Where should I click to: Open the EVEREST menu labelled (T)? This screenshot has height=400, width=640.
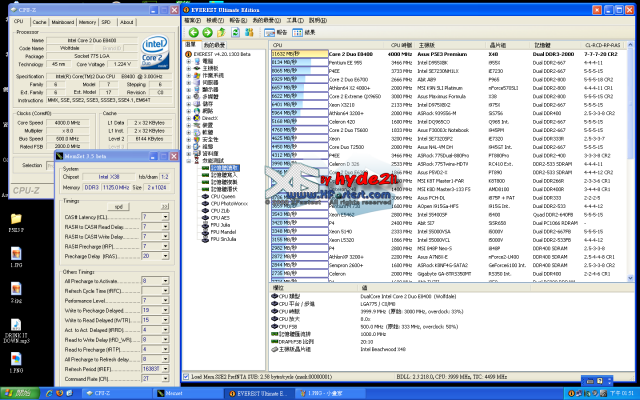click(295, 20)
